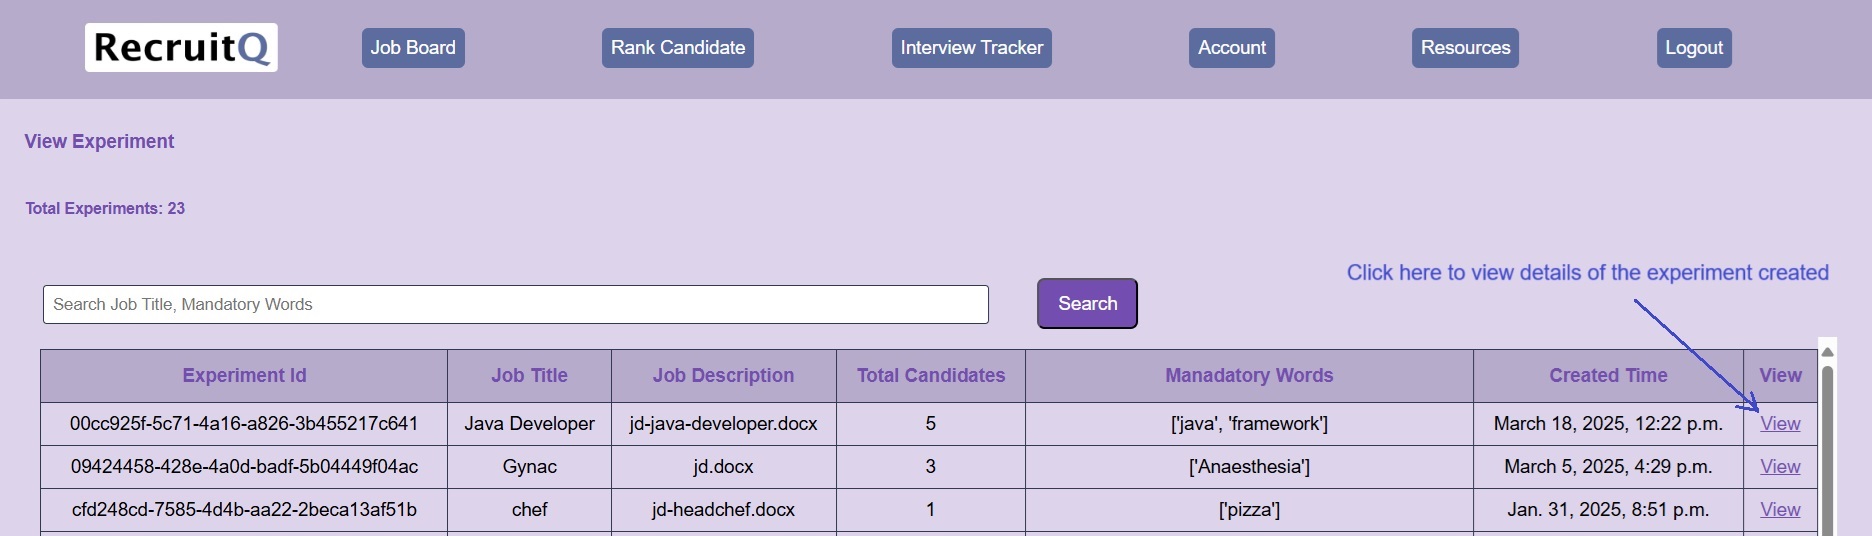Click the Experiment Id column header
Viewport: 1872px width, 536px height.
tap(244, 376)
